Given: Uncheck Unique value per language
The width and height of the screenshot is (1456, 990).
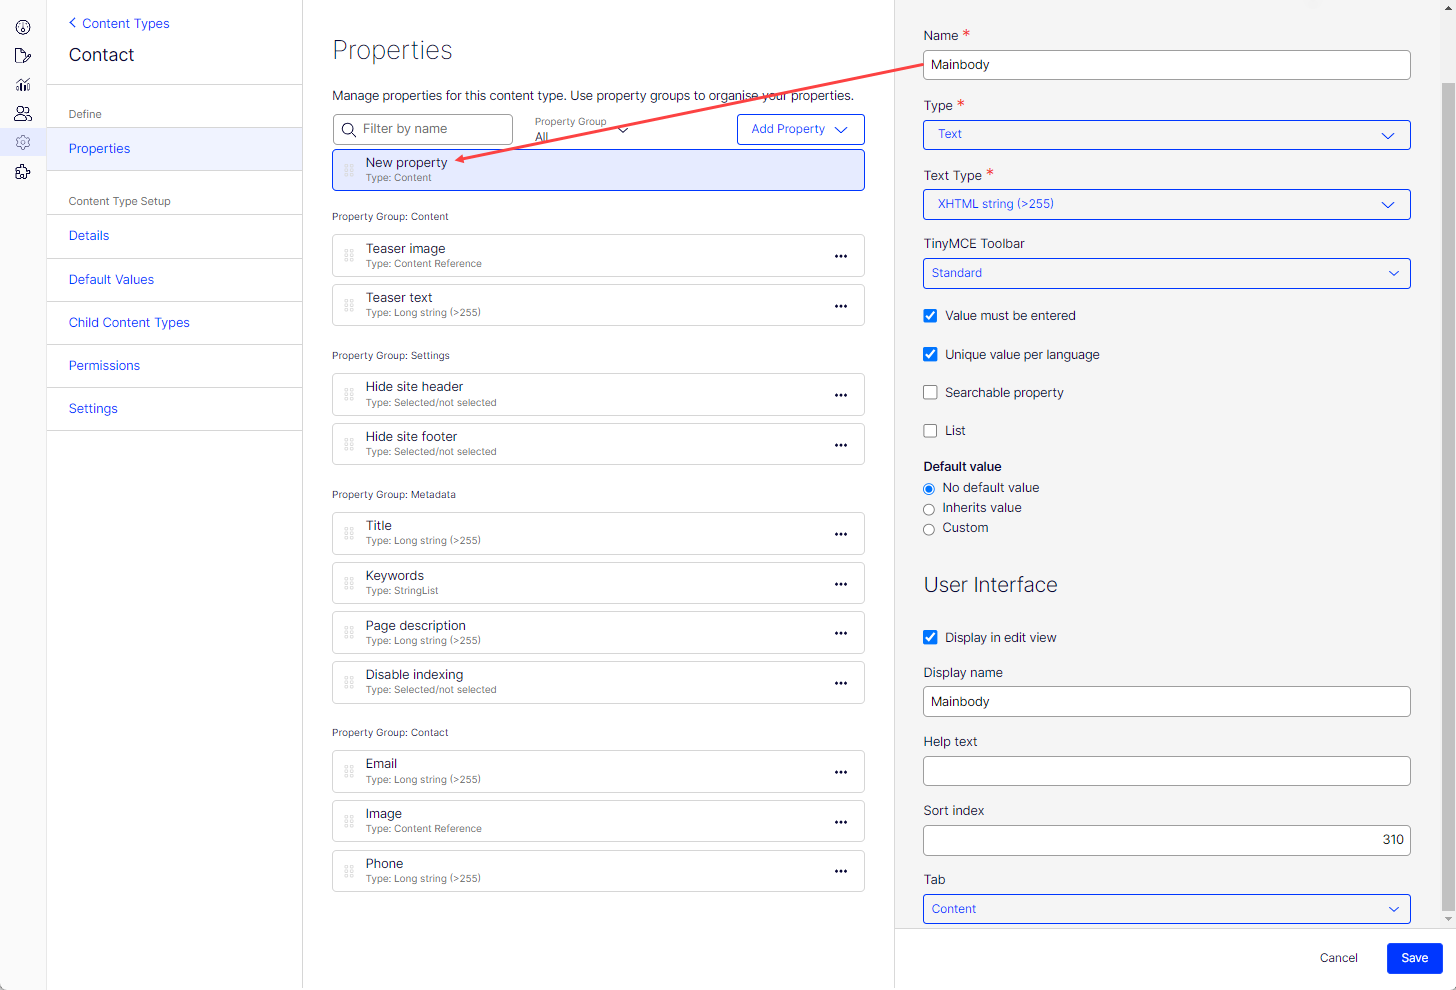Looking at the screenshot, I should click(x=930, y=354).
